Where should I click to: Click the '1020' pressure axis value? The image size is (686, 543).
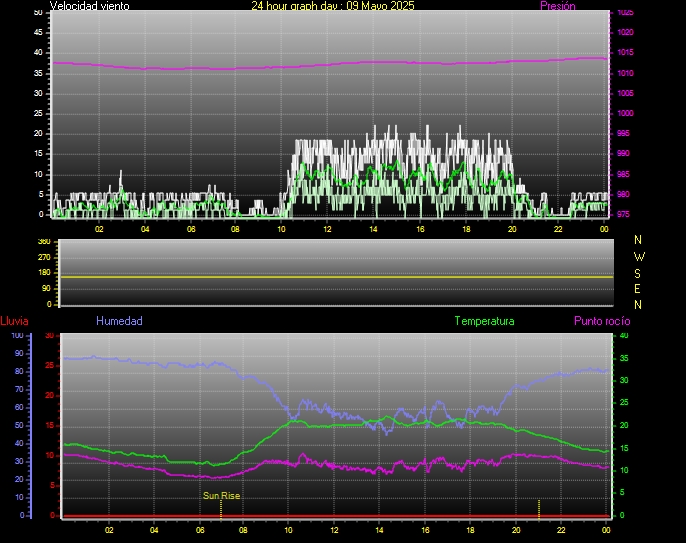tap(625, 32)
